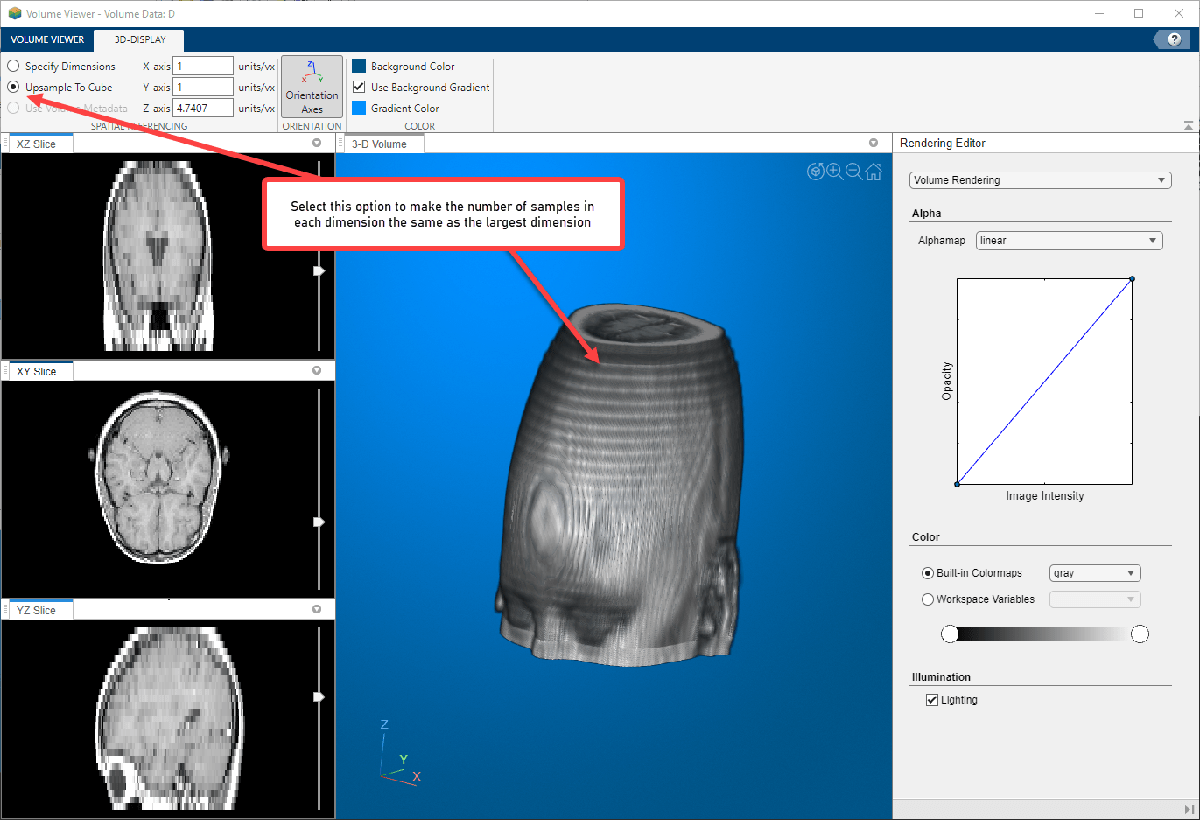Click the XZ Slice slider handle

coord(320,271)
